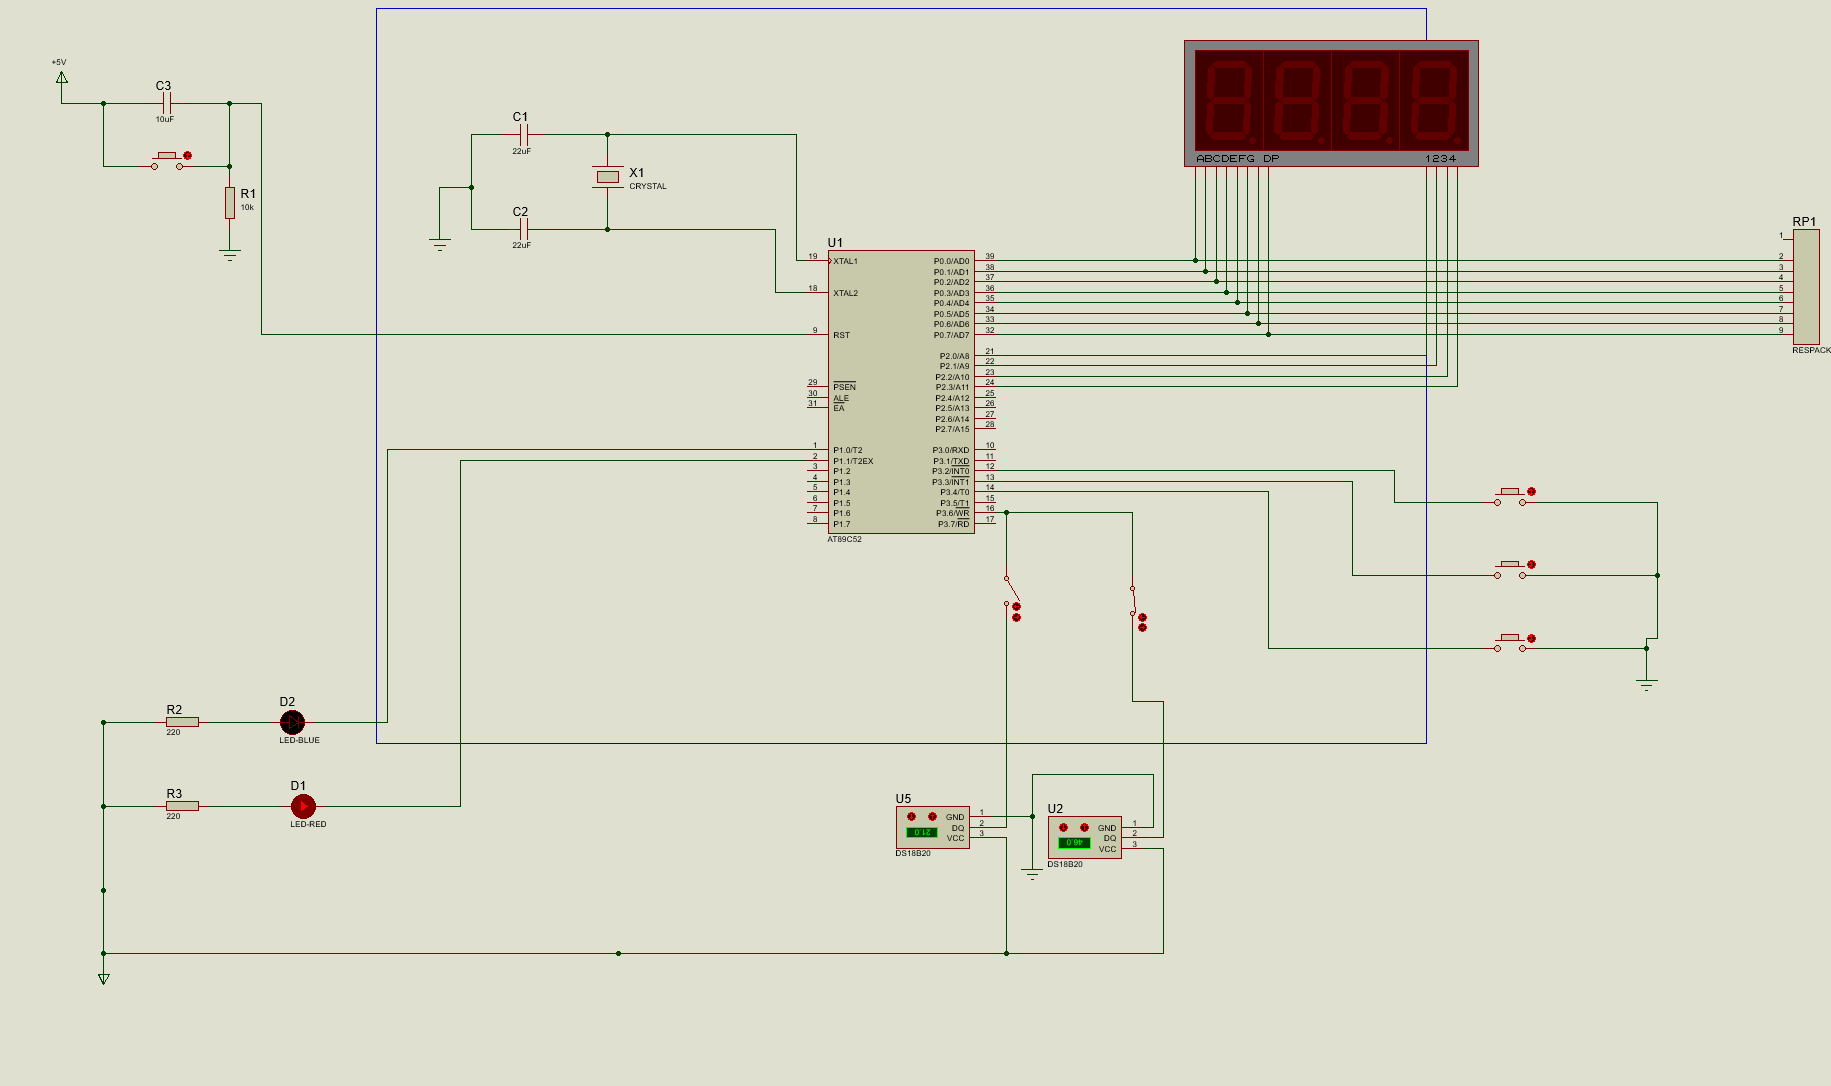Screen dimensions: 1831x1086
Task: Click the P1.0/T2 pin label on U1
Action: coord(848,450)
